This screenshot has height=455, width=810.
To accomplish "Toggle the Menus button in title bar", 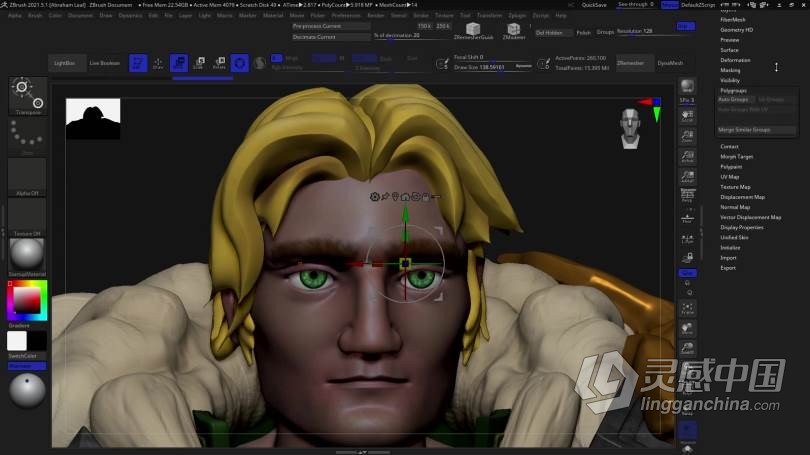I will (669, 5).
